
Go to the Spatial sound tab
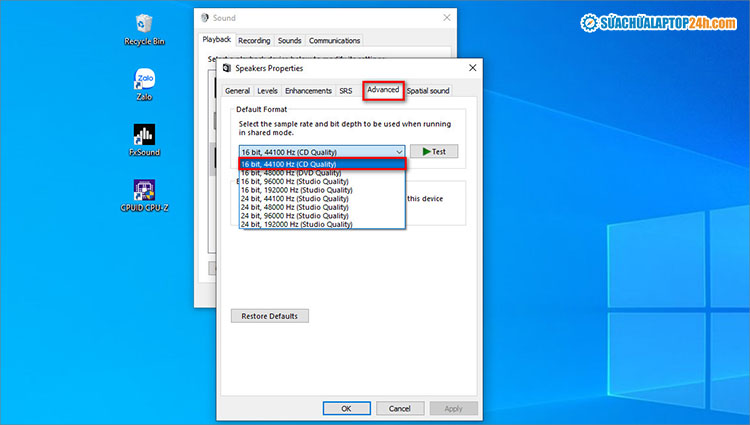click(x=428, y=91)
